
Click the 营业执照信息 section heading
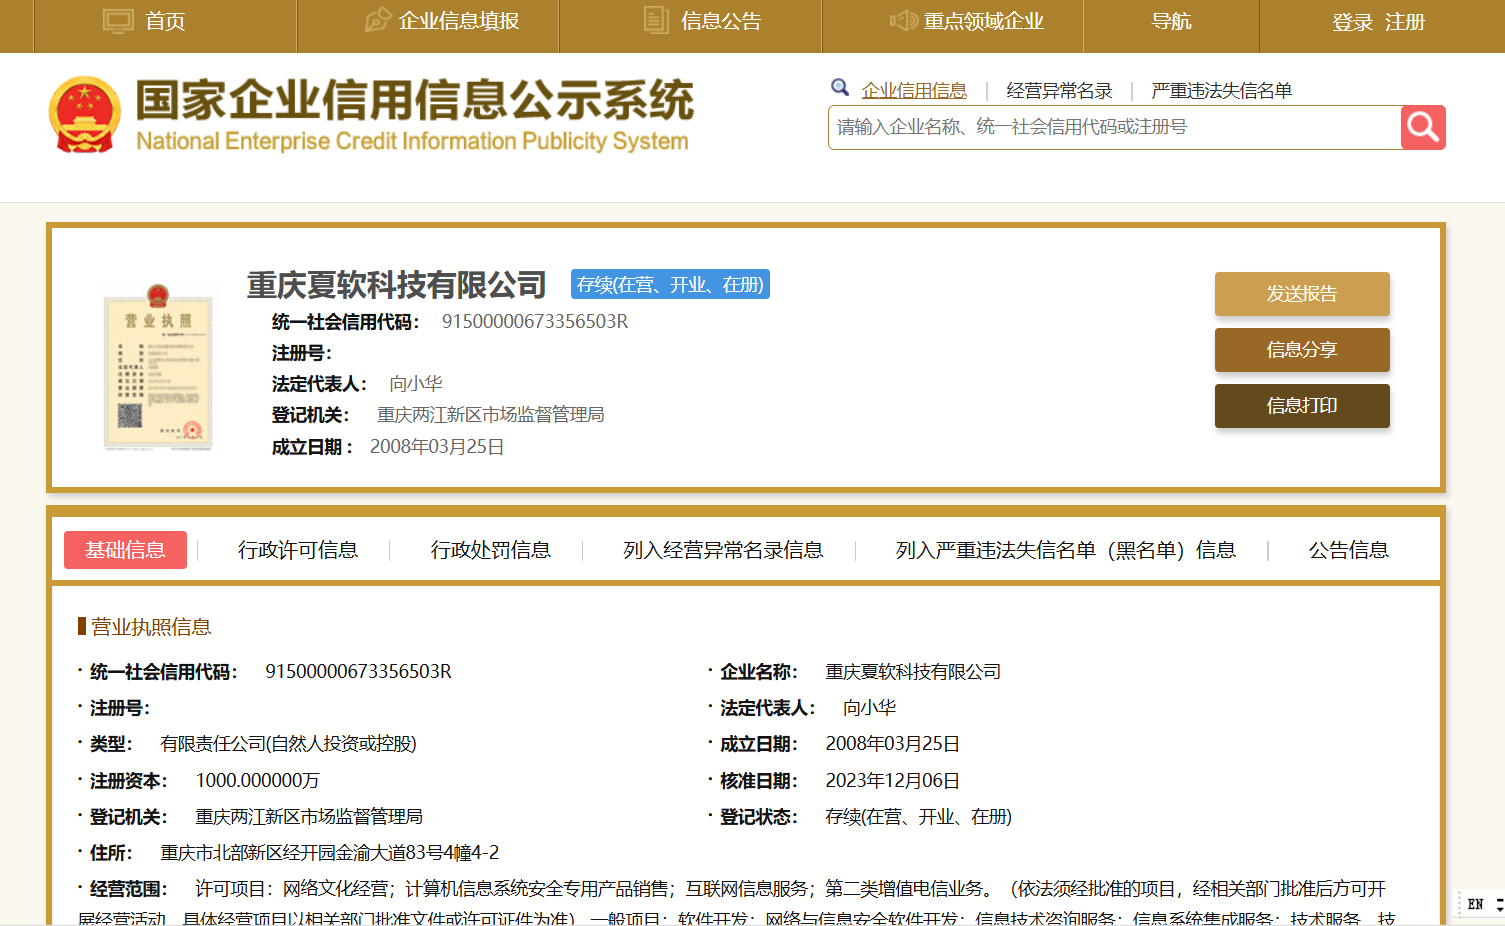tap(151, 627)
